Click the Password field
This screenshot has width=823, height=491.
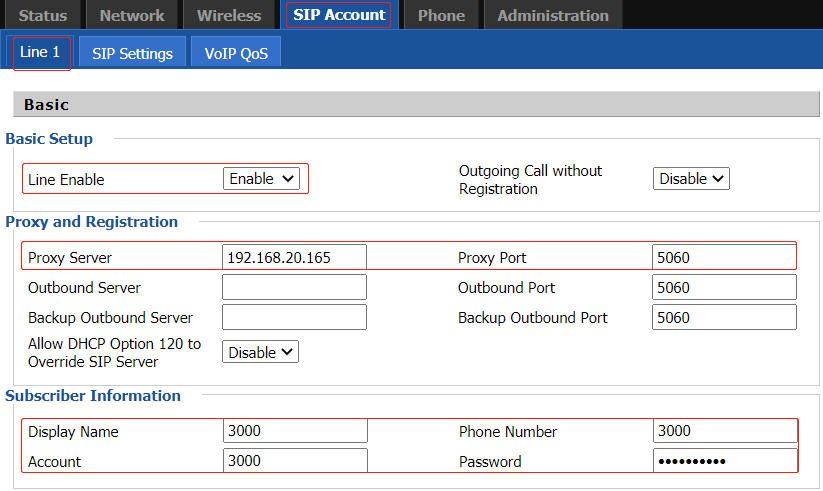point(724,462)
